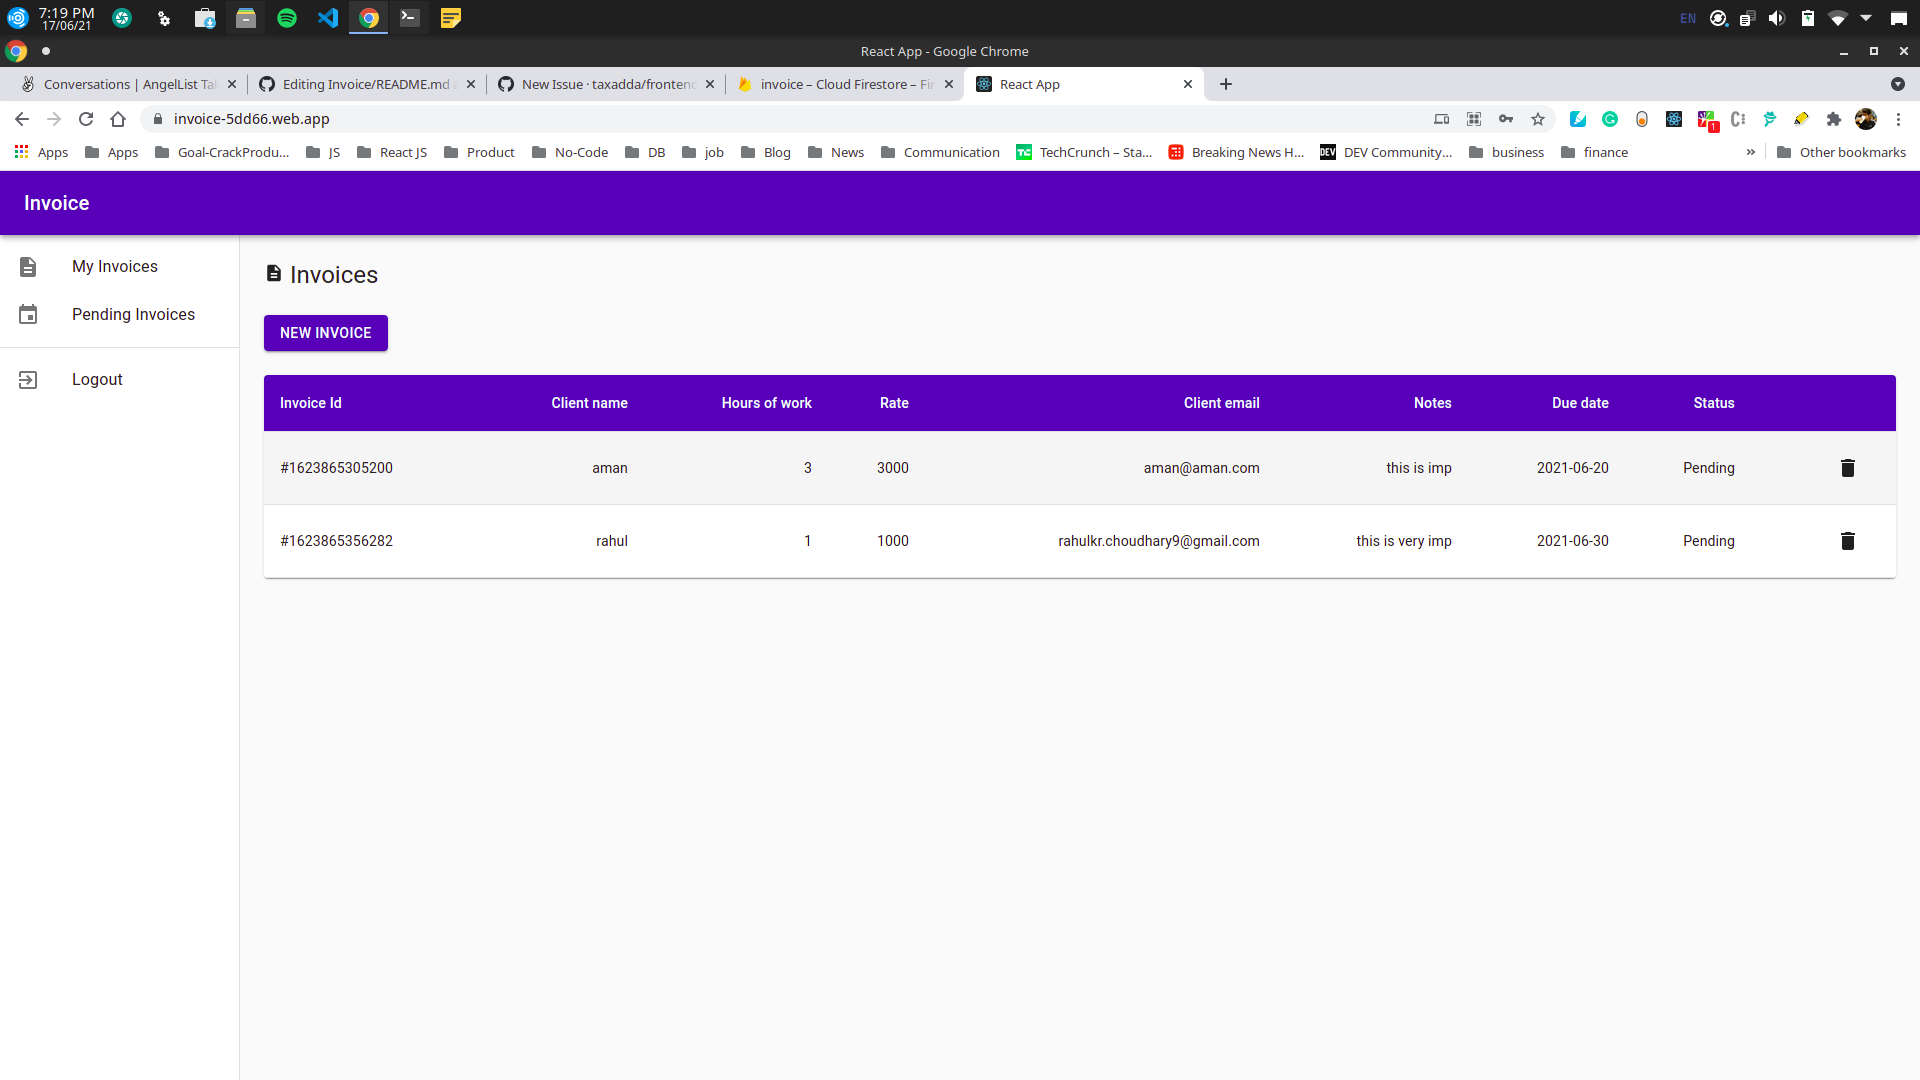Open Chrome three-dot menu

click(1898, 119)
